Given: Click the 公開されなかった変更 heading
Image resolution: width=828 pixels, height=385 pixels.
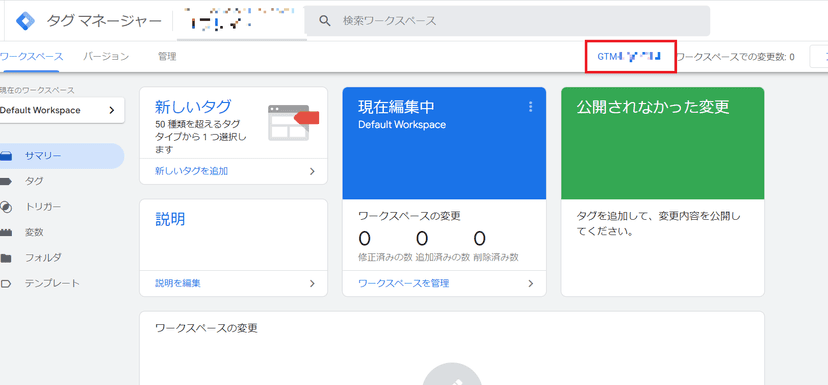Looking at the screenshot, I should point(653,107).
